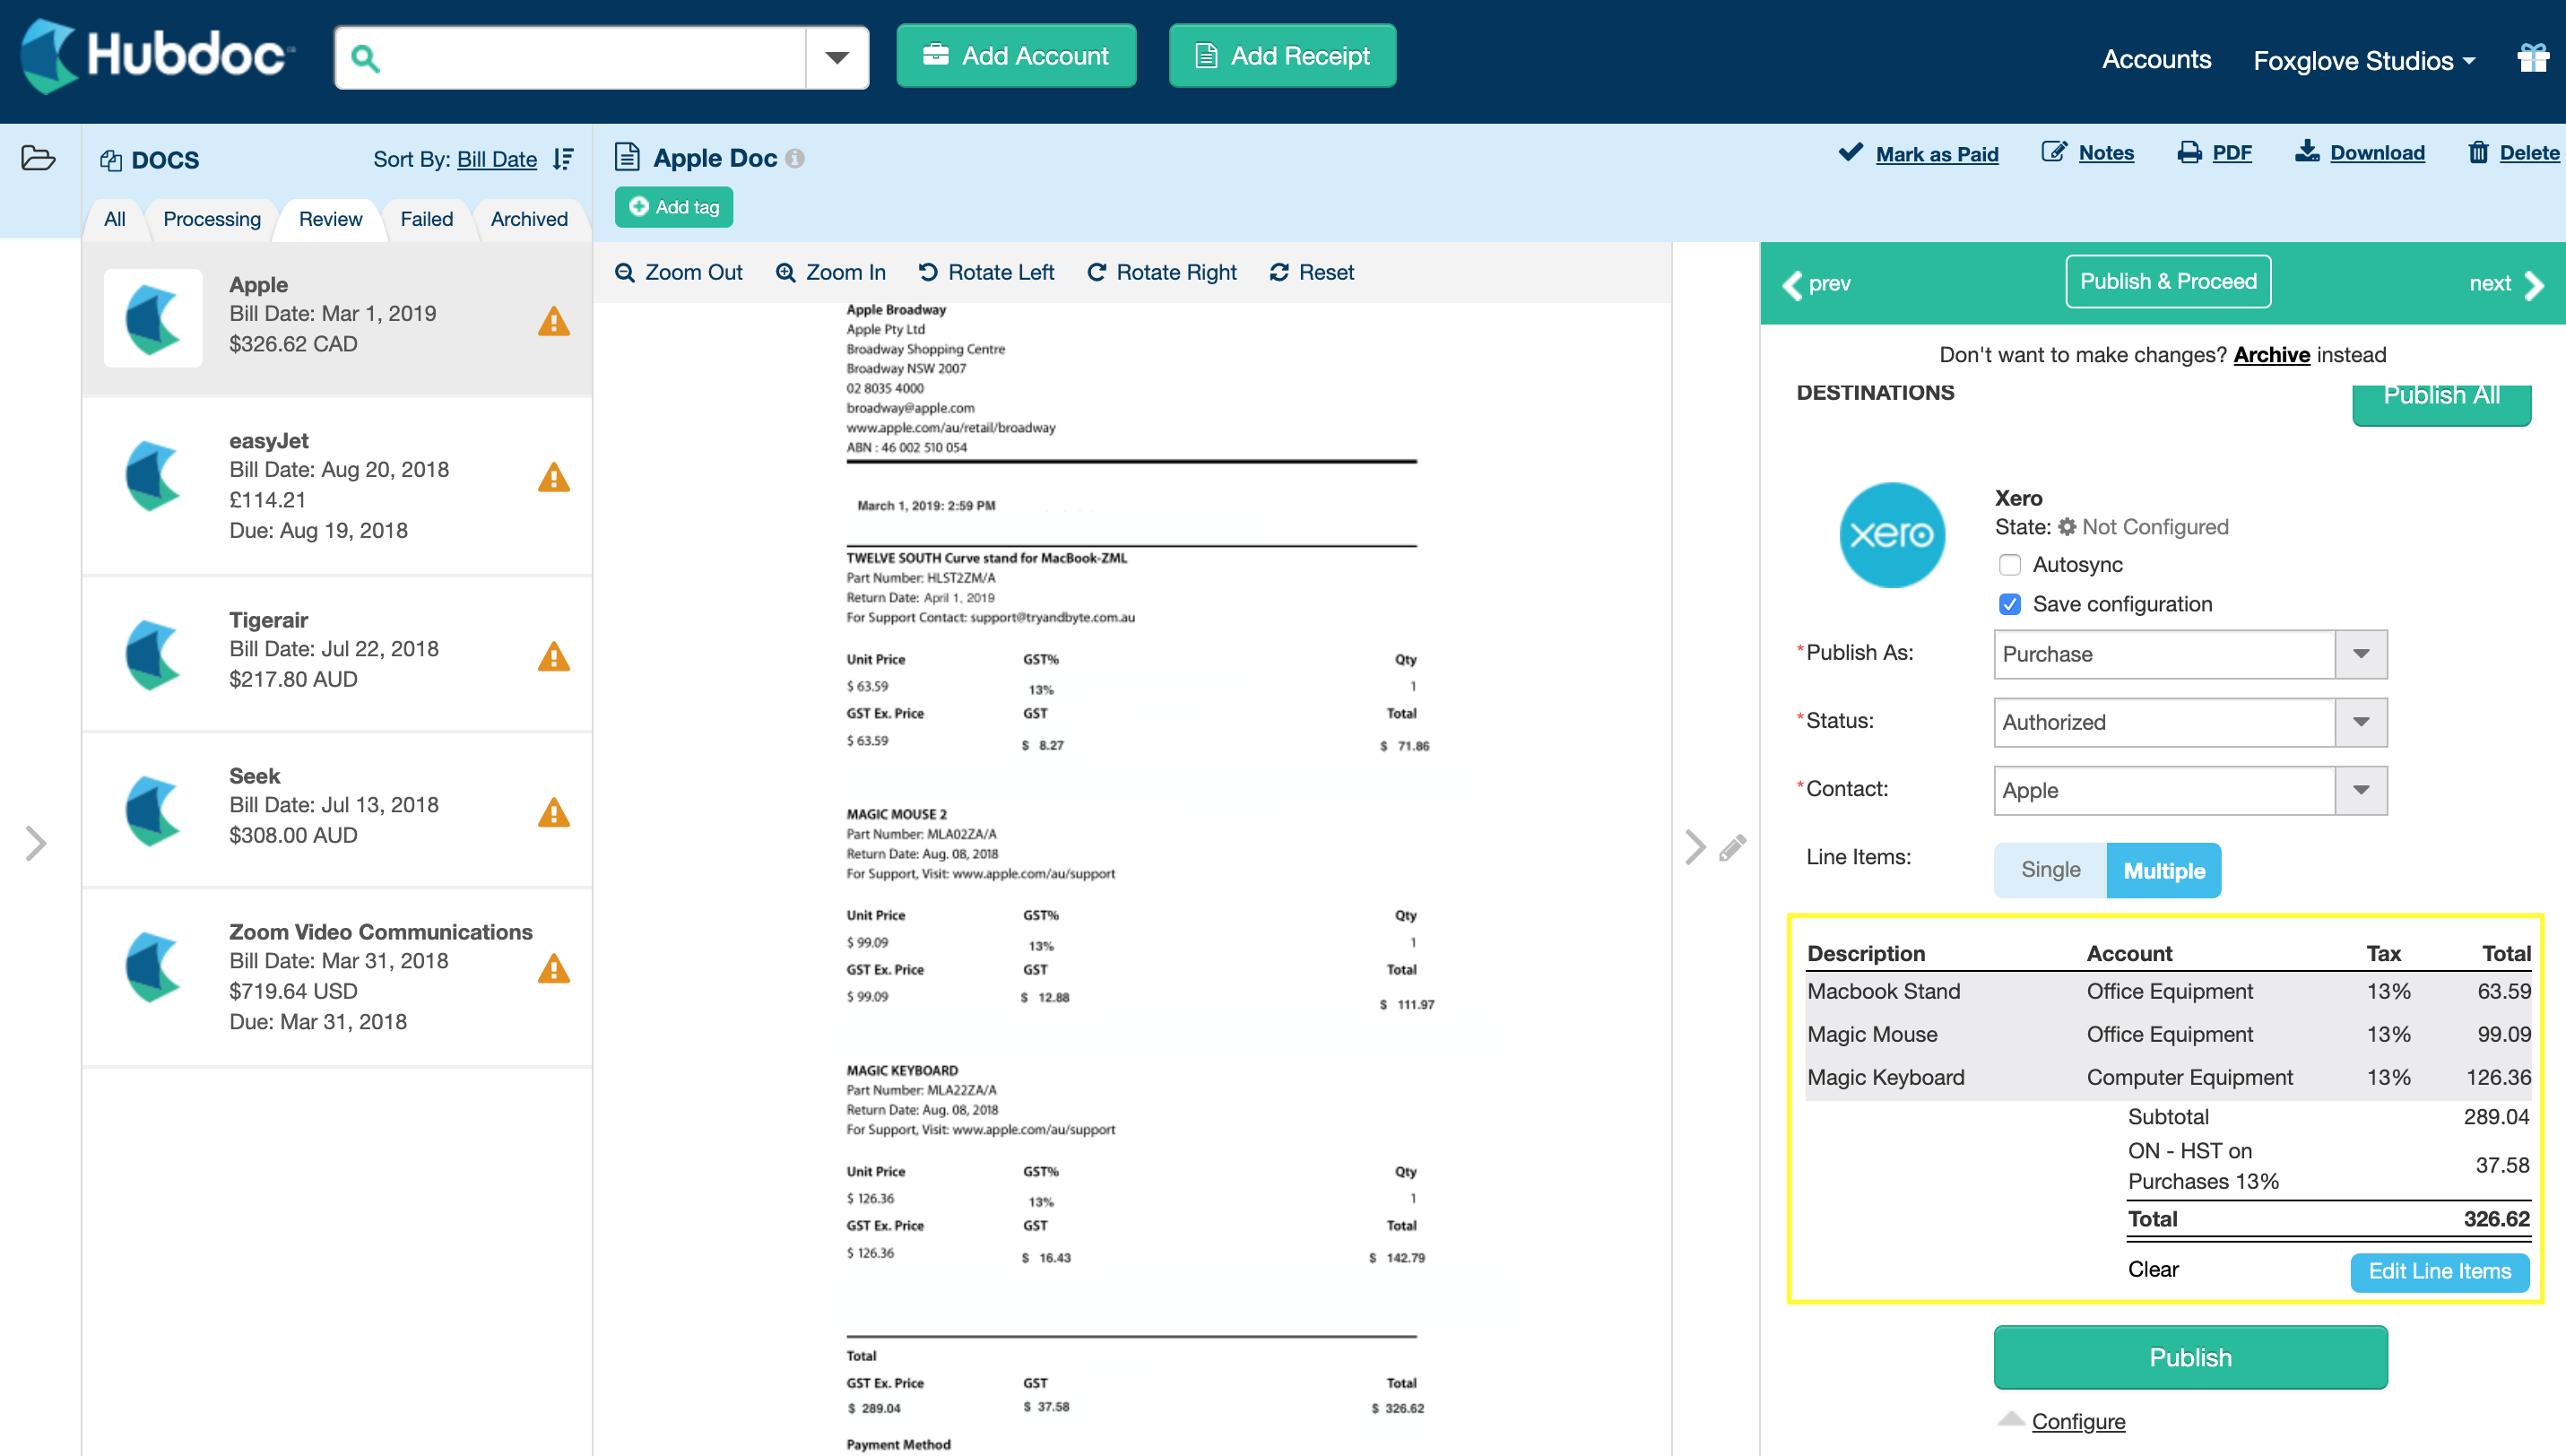The width and height of the screenshot is (2566, 1456).
Task: Click the Archive link
Action: point(2271,354)
